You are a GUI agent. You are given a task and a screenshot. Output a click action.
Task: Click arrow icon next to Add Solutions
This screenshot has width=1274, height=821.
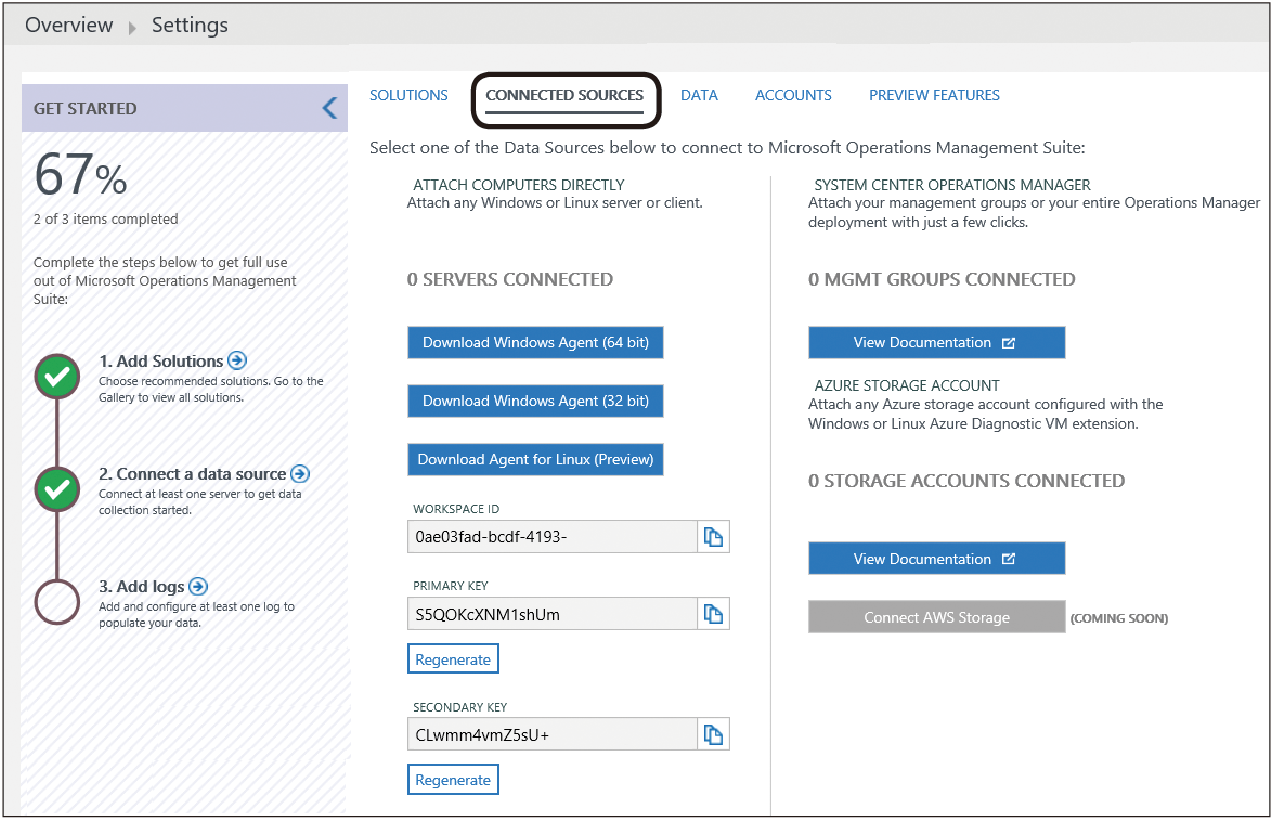[237, 360]
